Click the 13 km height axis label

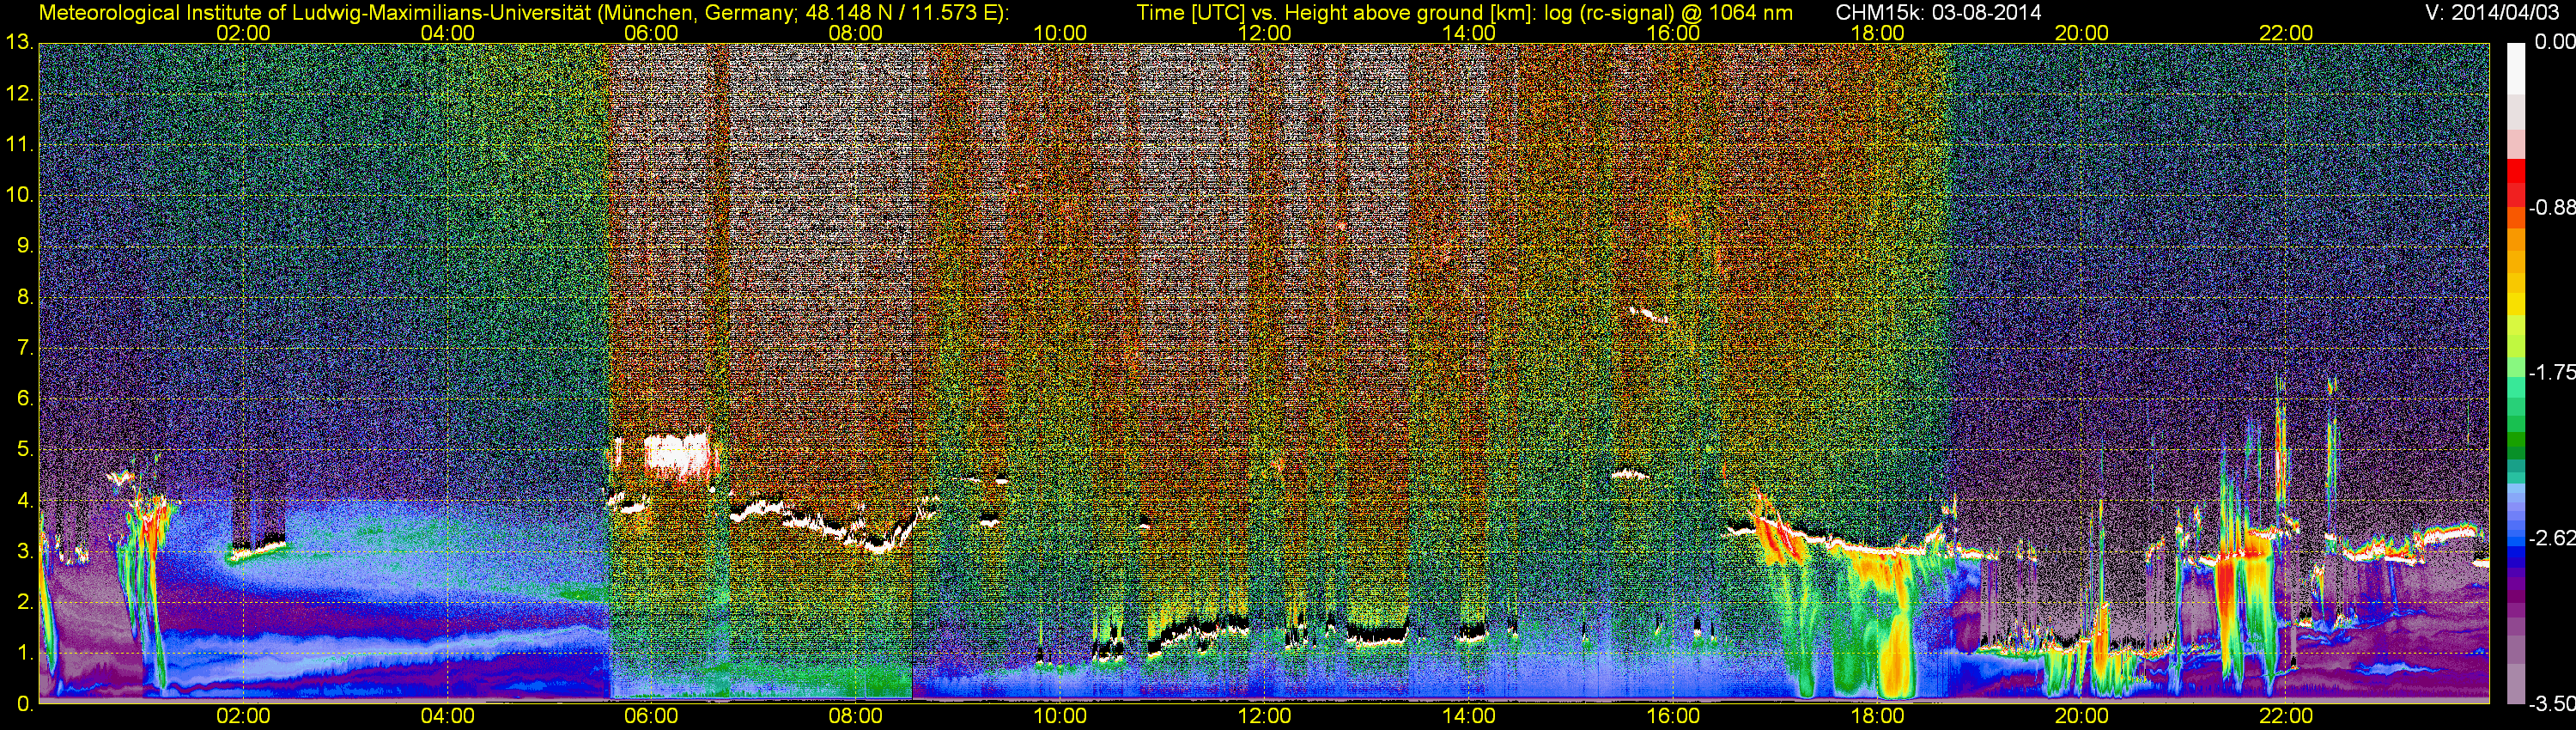coord(18,43)
